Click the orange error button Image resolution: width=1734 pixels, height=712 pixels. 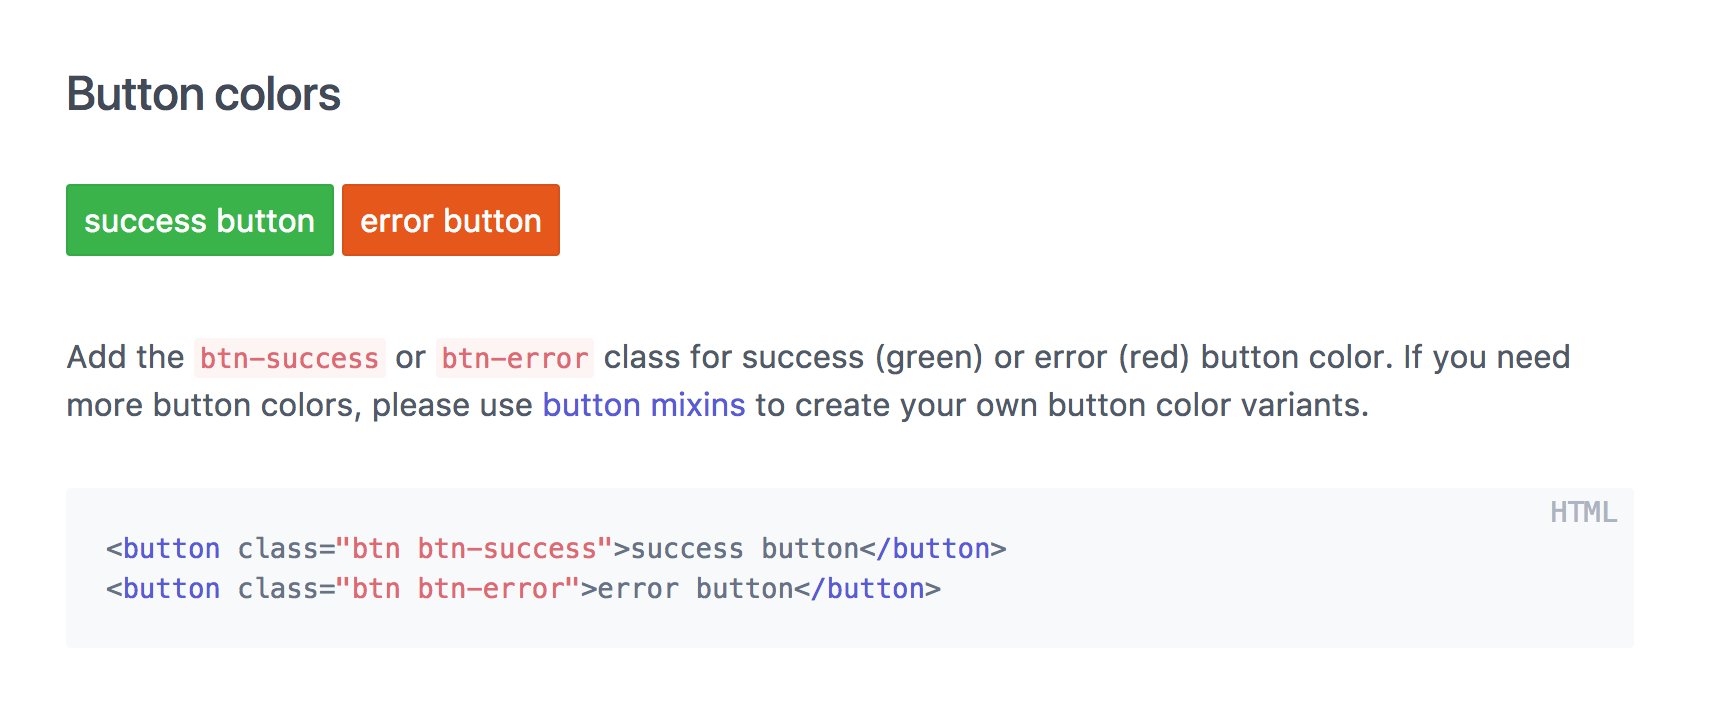(451, 220)
